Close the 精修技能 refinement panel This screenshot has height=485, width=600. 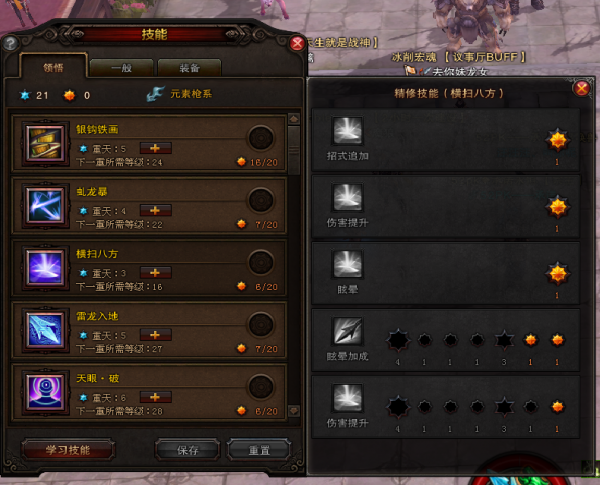tap(582, 89)
